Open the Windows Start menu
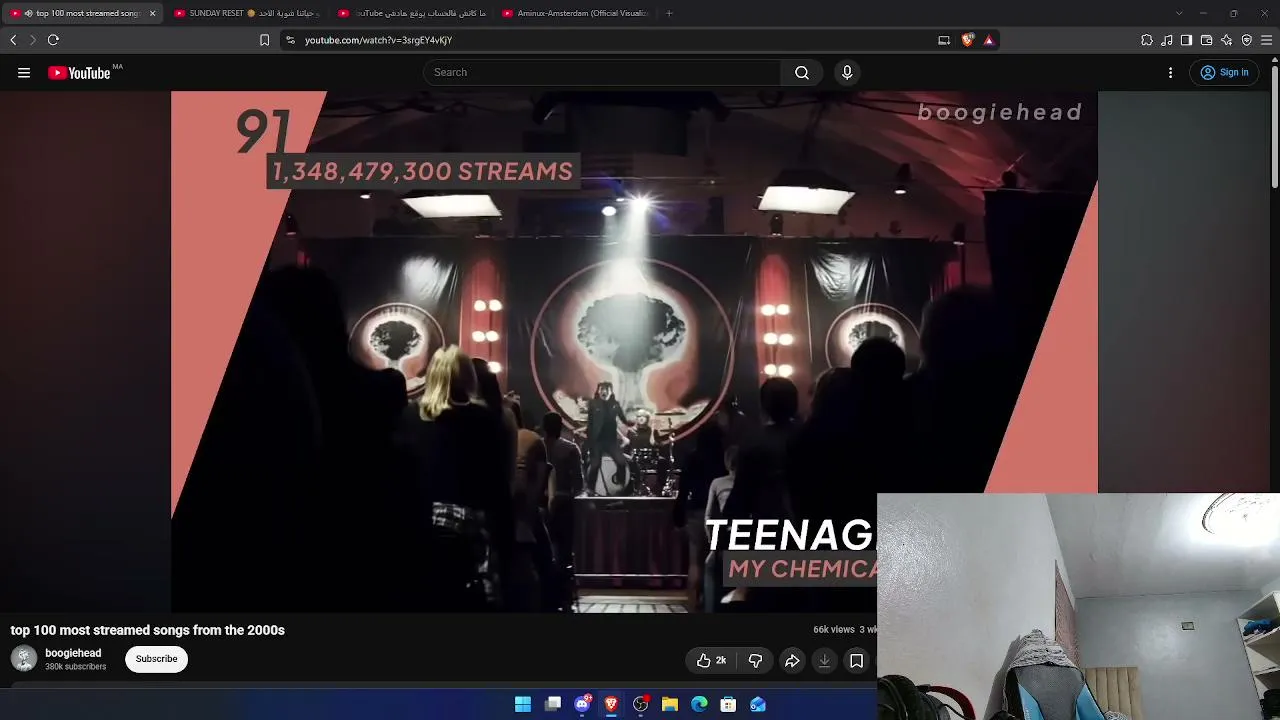The width and height of the screenshot is (1280, 720). [x=523, y=704]
